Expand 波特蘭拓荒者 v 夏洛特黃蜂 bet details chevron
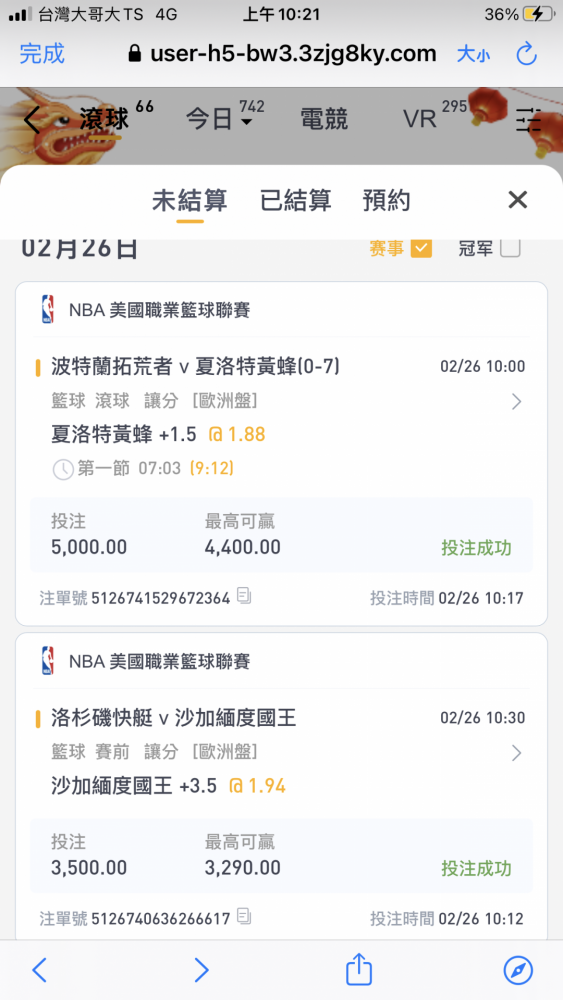 [x=516, y=402]
